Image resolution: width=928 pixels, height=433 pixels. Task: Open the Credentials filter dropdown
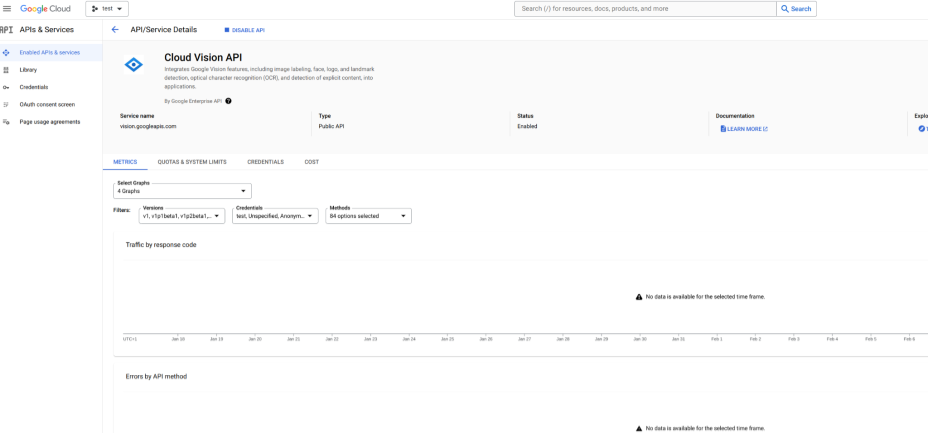tap(275, 215)
